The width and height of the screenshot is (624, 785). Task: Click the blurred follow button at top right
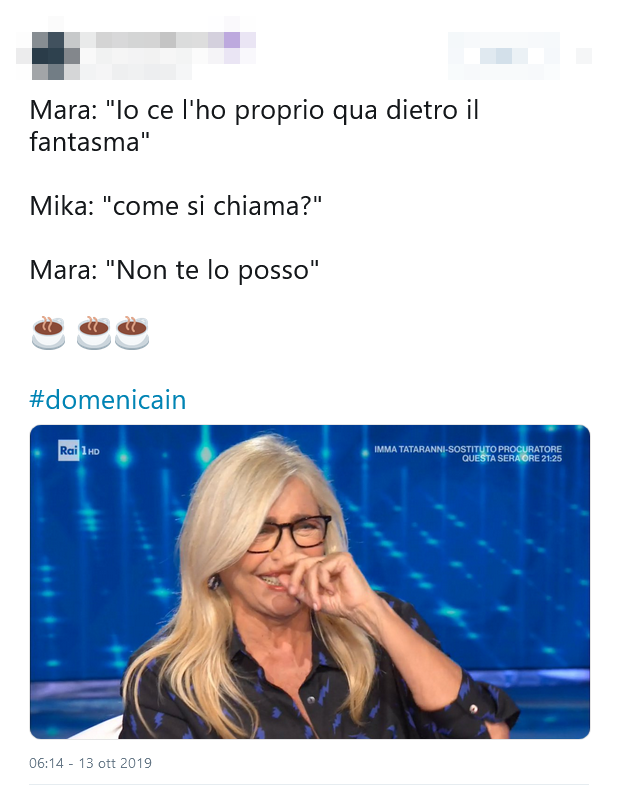click(504, 56)
